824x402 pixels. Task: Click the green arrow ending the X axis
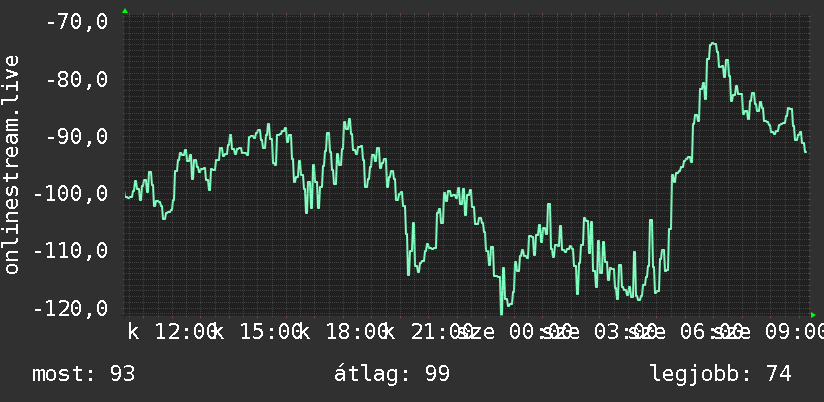[x=813, y=315]
